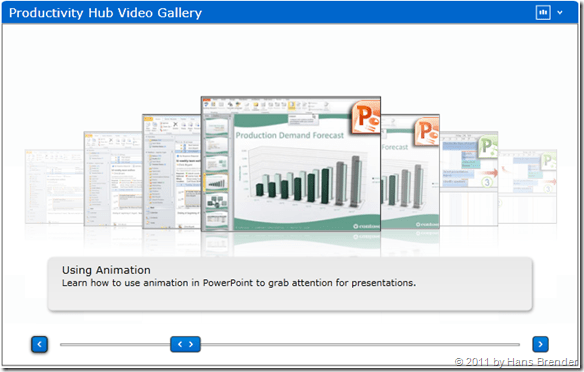This screenshot has width=584, height=372.
Task: Select the second PowerPoint Forecast thumbnail
Action: click(x=410, y=171)
